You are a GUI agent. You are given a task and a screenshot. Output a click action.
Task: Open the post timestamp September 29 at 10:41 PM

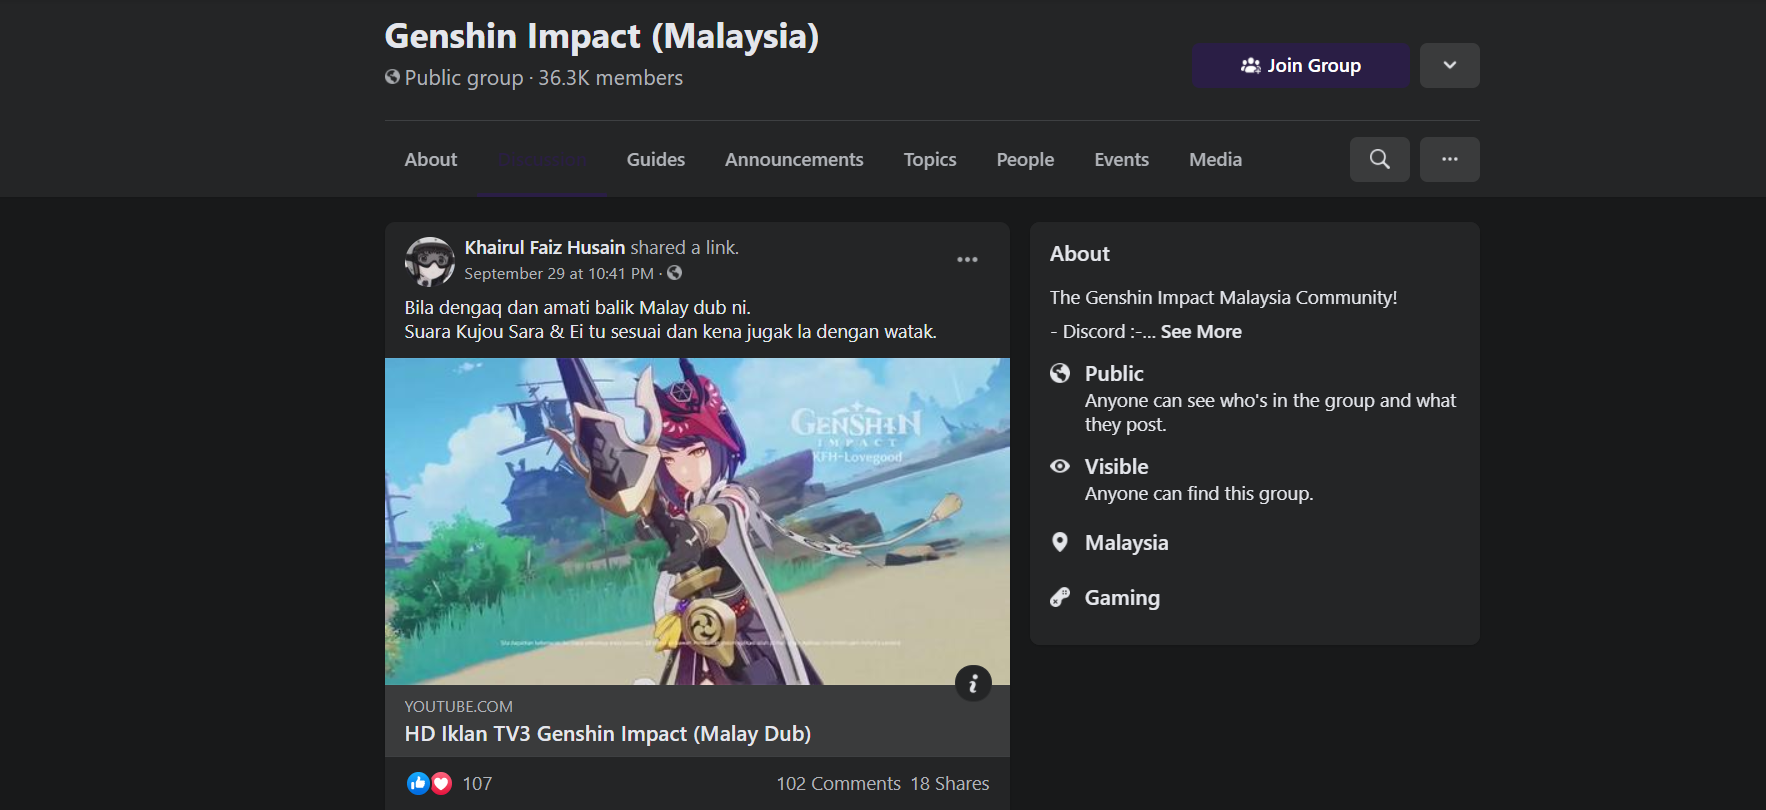coord(559,274)
